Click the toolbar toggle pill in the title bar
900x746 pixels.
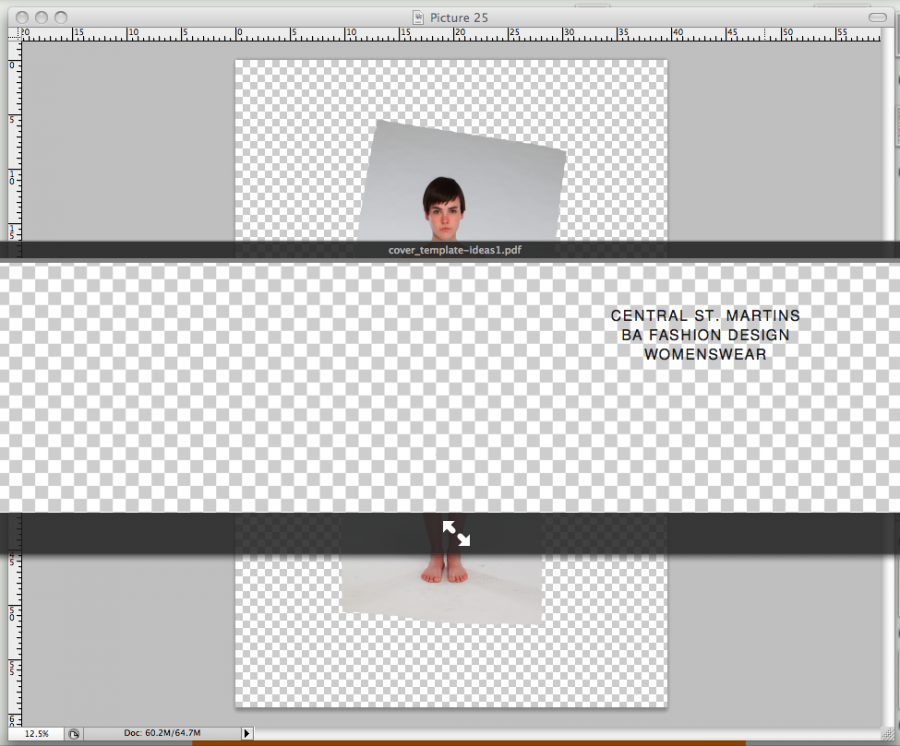click(x=877, y=17)
